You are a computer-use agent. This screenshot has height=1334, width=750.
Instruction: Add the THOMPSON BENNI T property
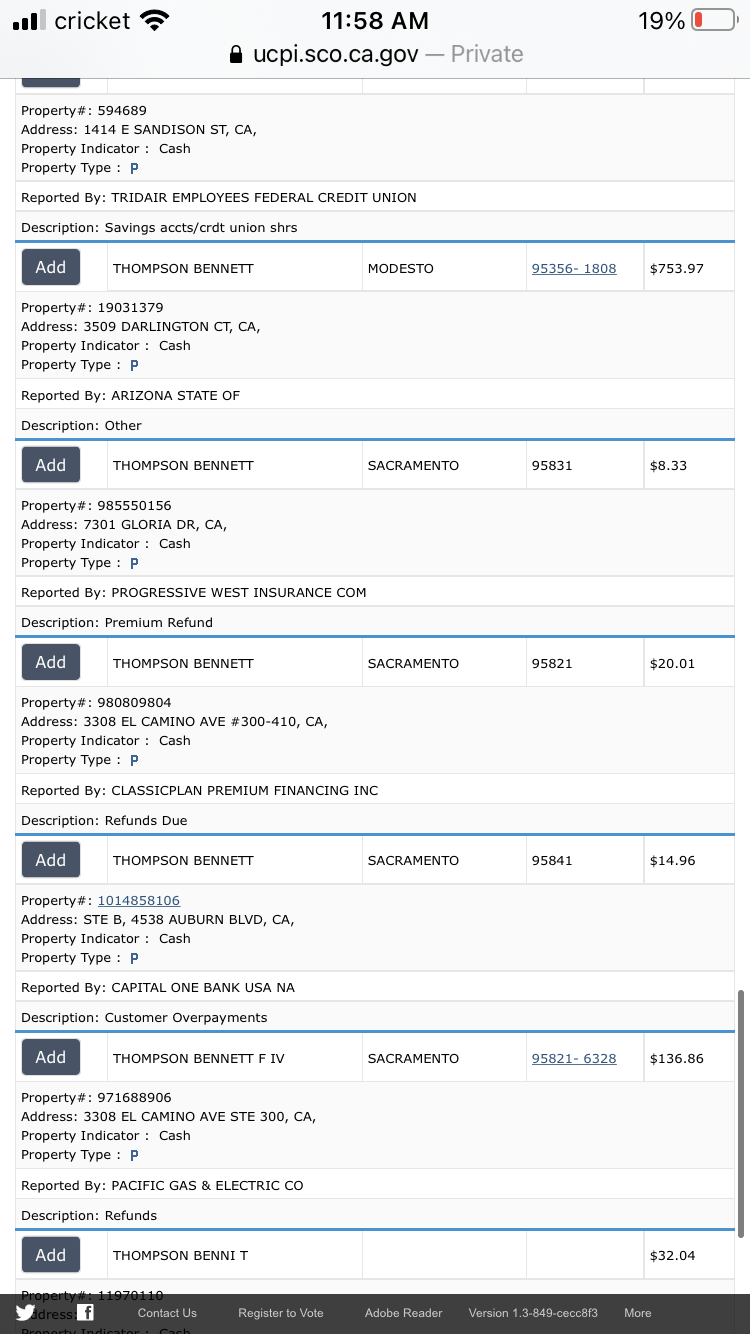point(51,1255)
